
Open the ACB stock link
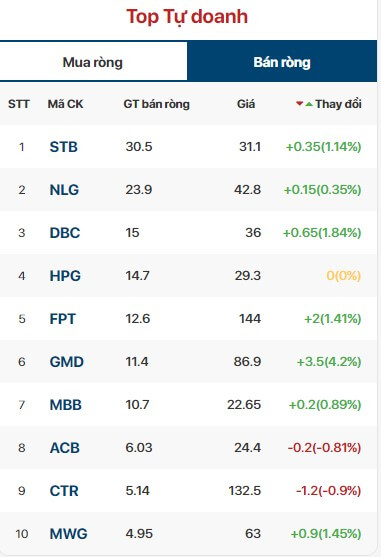pyautogui.click(x=65, y=448)
